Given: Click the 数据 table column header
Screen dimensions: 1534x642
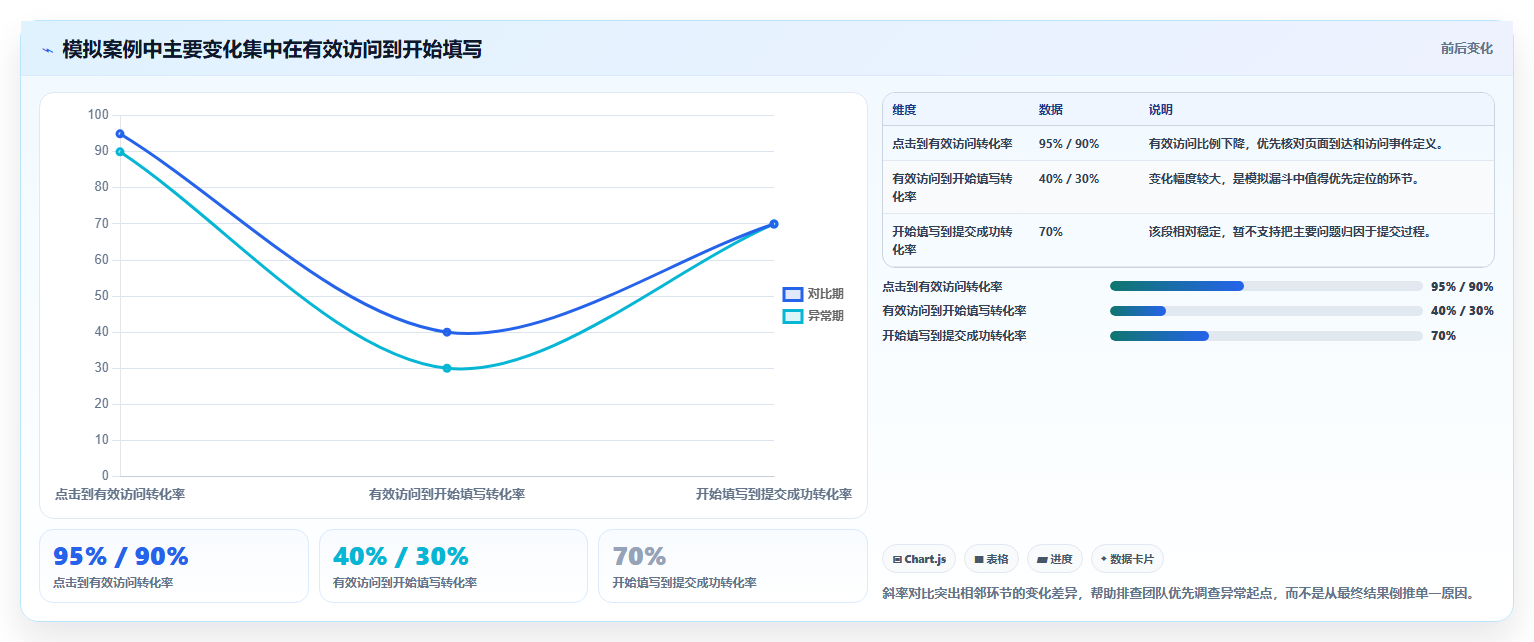Looking at the screenshot, I should [x=1051, y=110].
